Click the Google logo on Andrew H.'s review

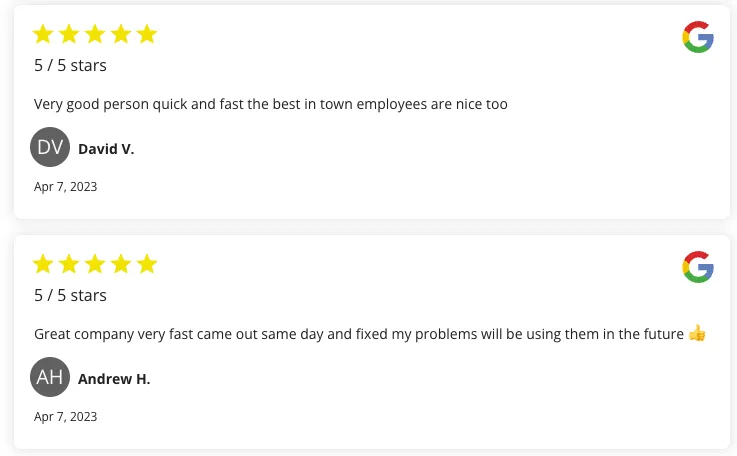click(x=697, y=267)
